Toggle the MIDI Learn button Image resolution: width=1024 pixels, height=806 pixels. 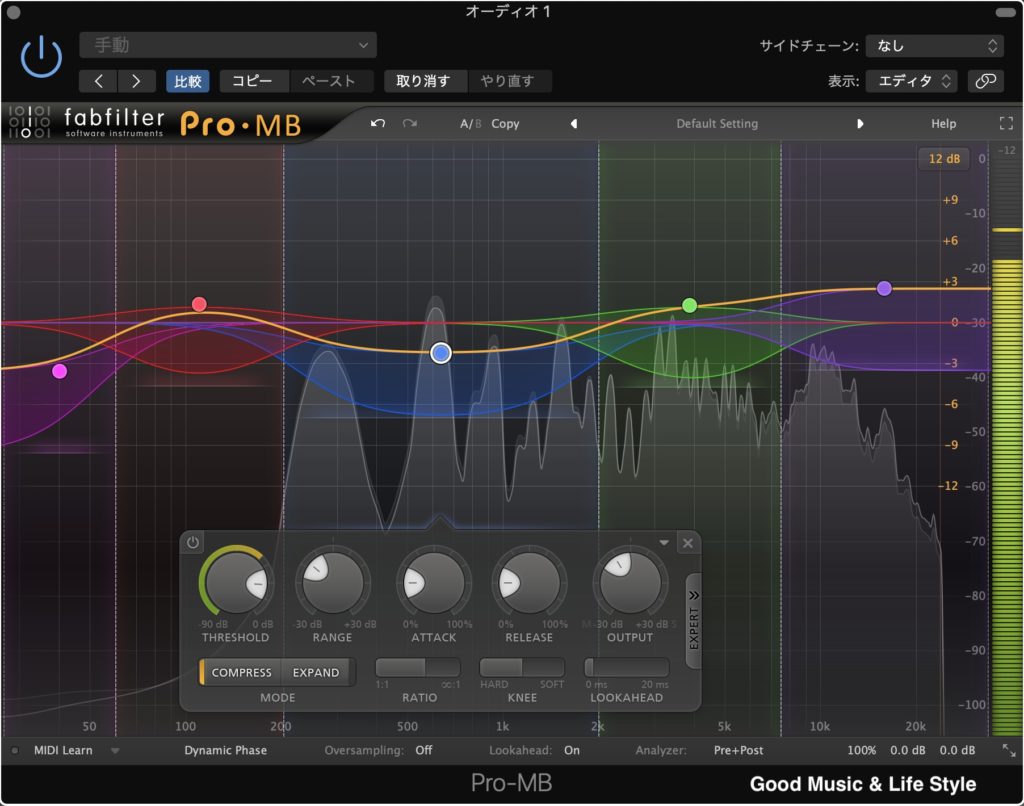[63, 750]
